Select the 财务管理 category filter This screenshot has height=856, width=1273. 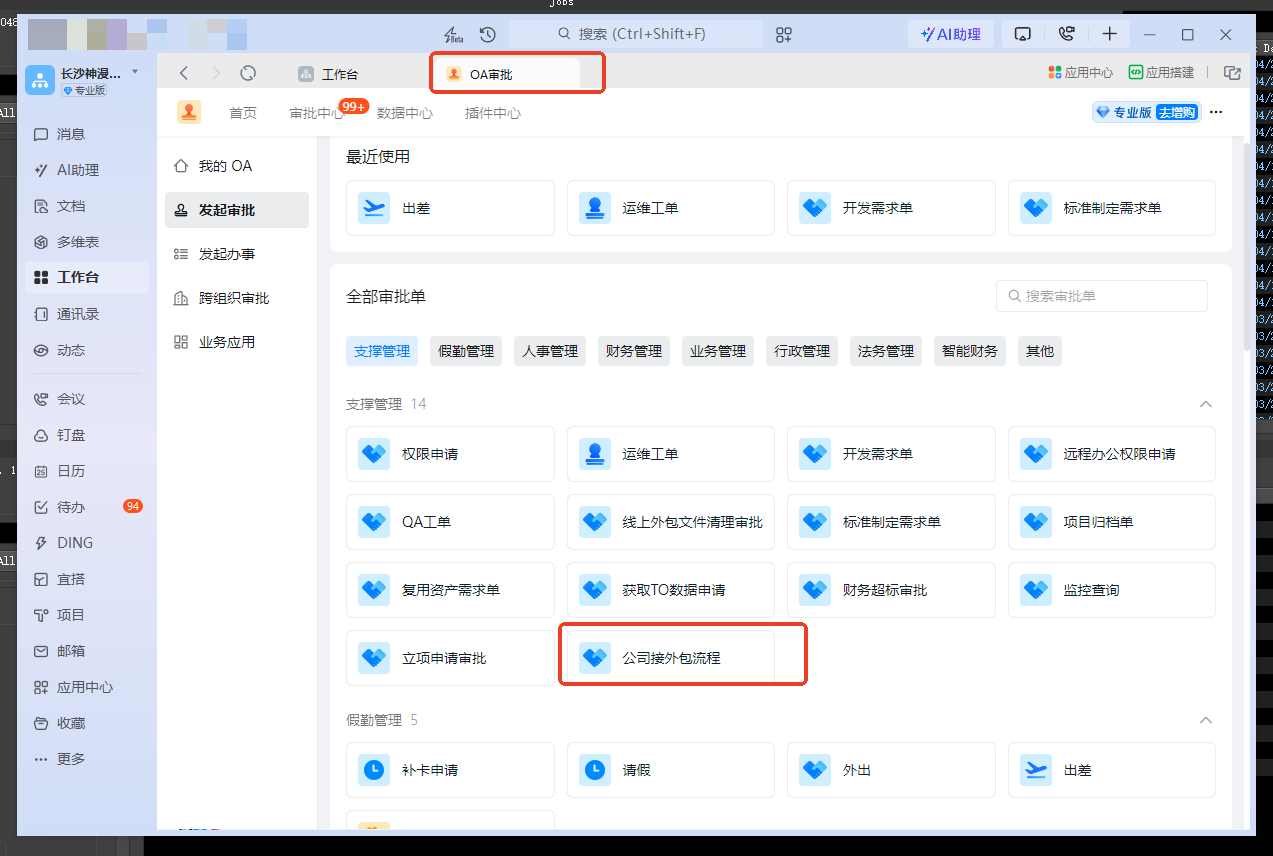[634, 351]
